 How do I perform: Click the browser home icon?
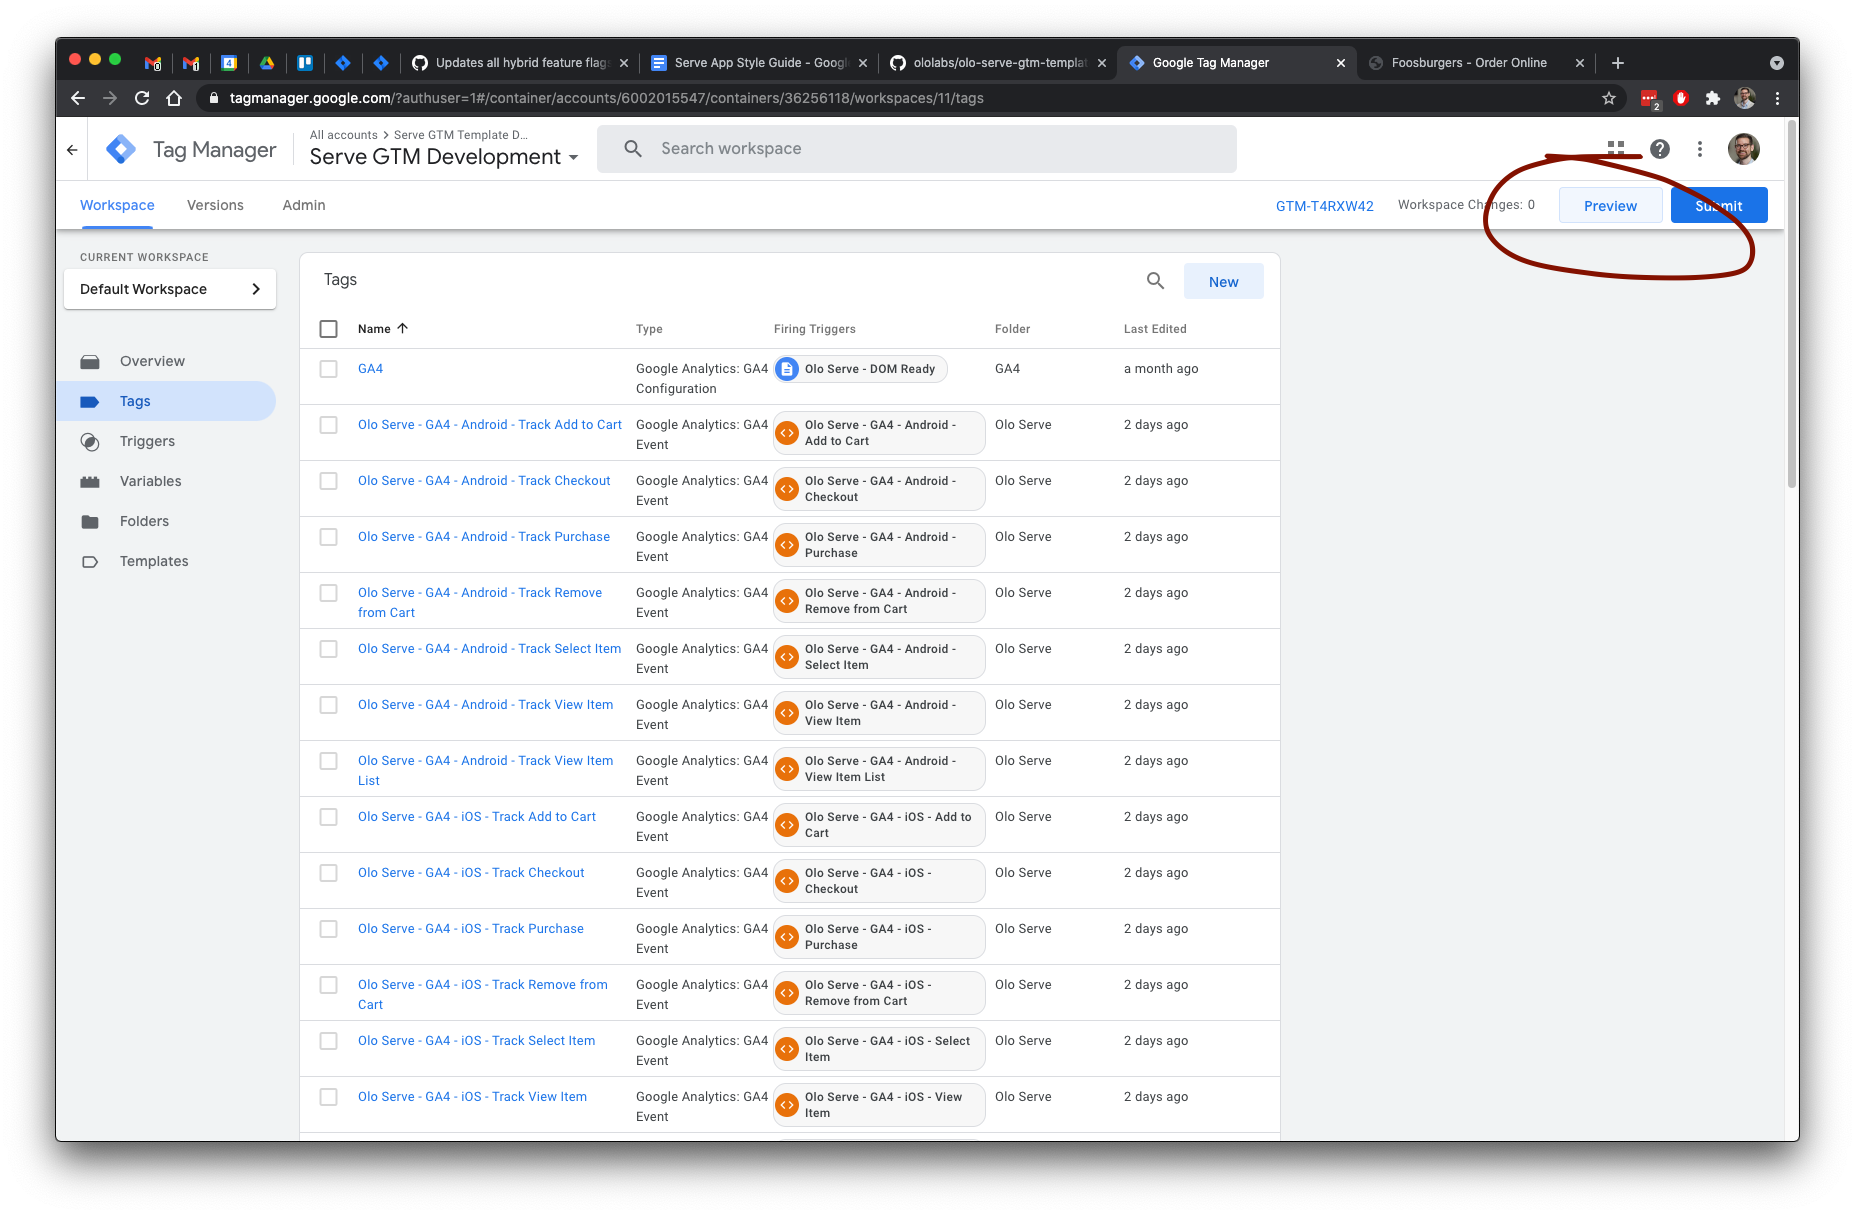[174, 98]
